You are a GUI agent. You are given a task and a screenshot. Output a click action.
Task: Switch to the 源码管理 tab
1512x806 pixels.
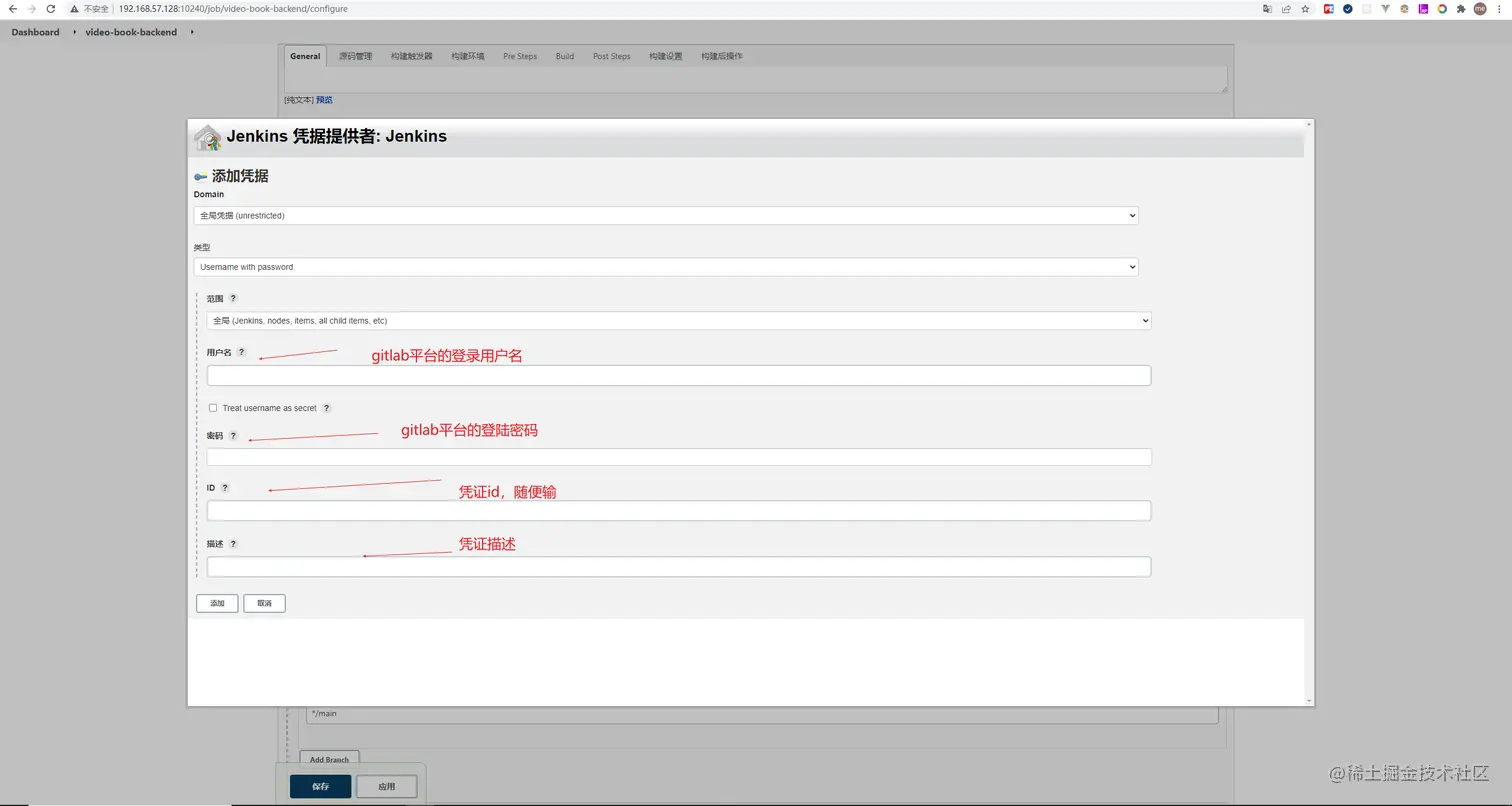[355, 56]
